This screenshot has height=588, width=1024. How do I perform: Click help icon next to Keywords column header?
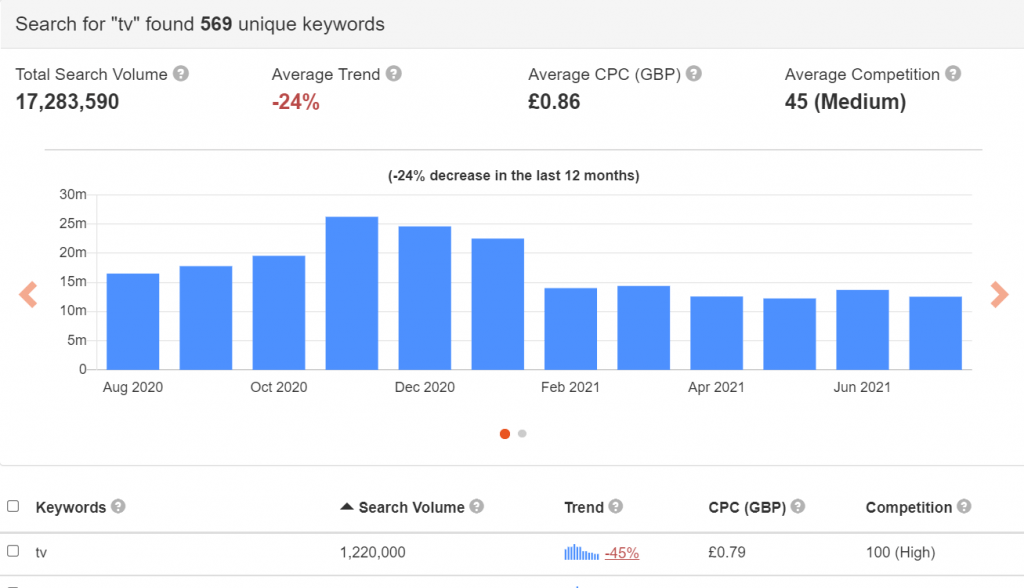coord(118,507)
